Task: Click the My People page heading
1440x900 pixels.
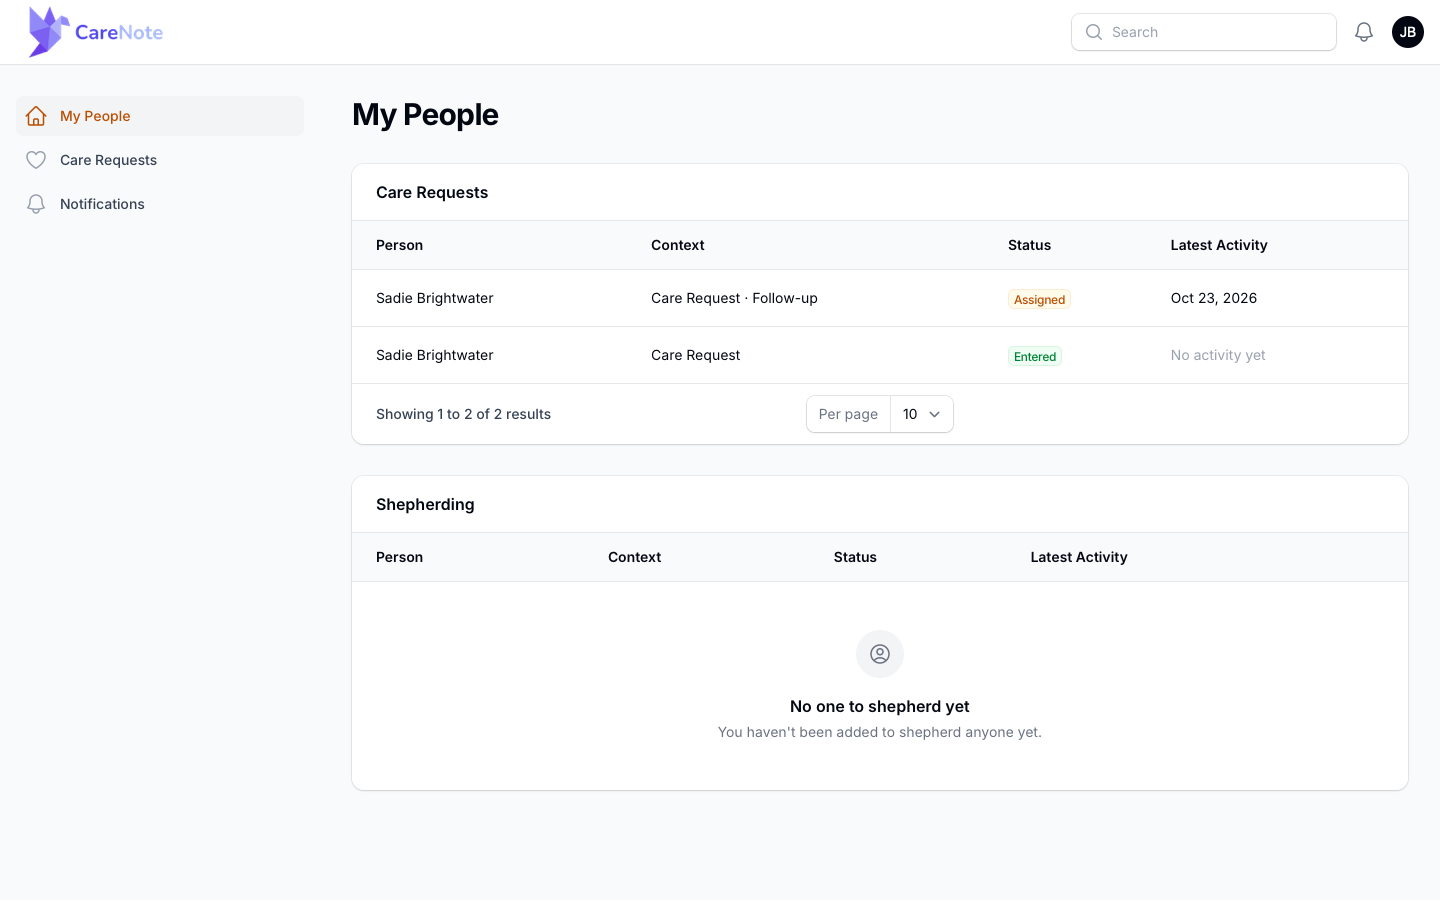Action: click(425, 115)
